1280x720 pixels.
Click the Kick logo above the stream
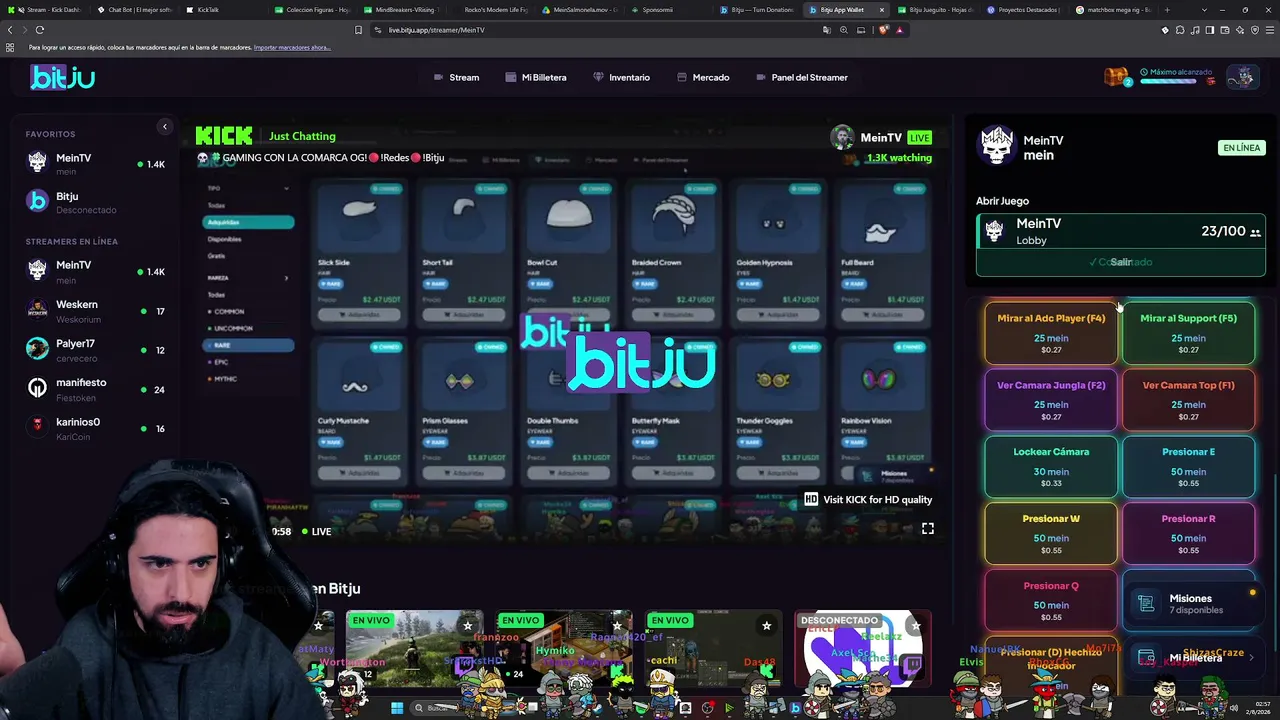(224, 136)
